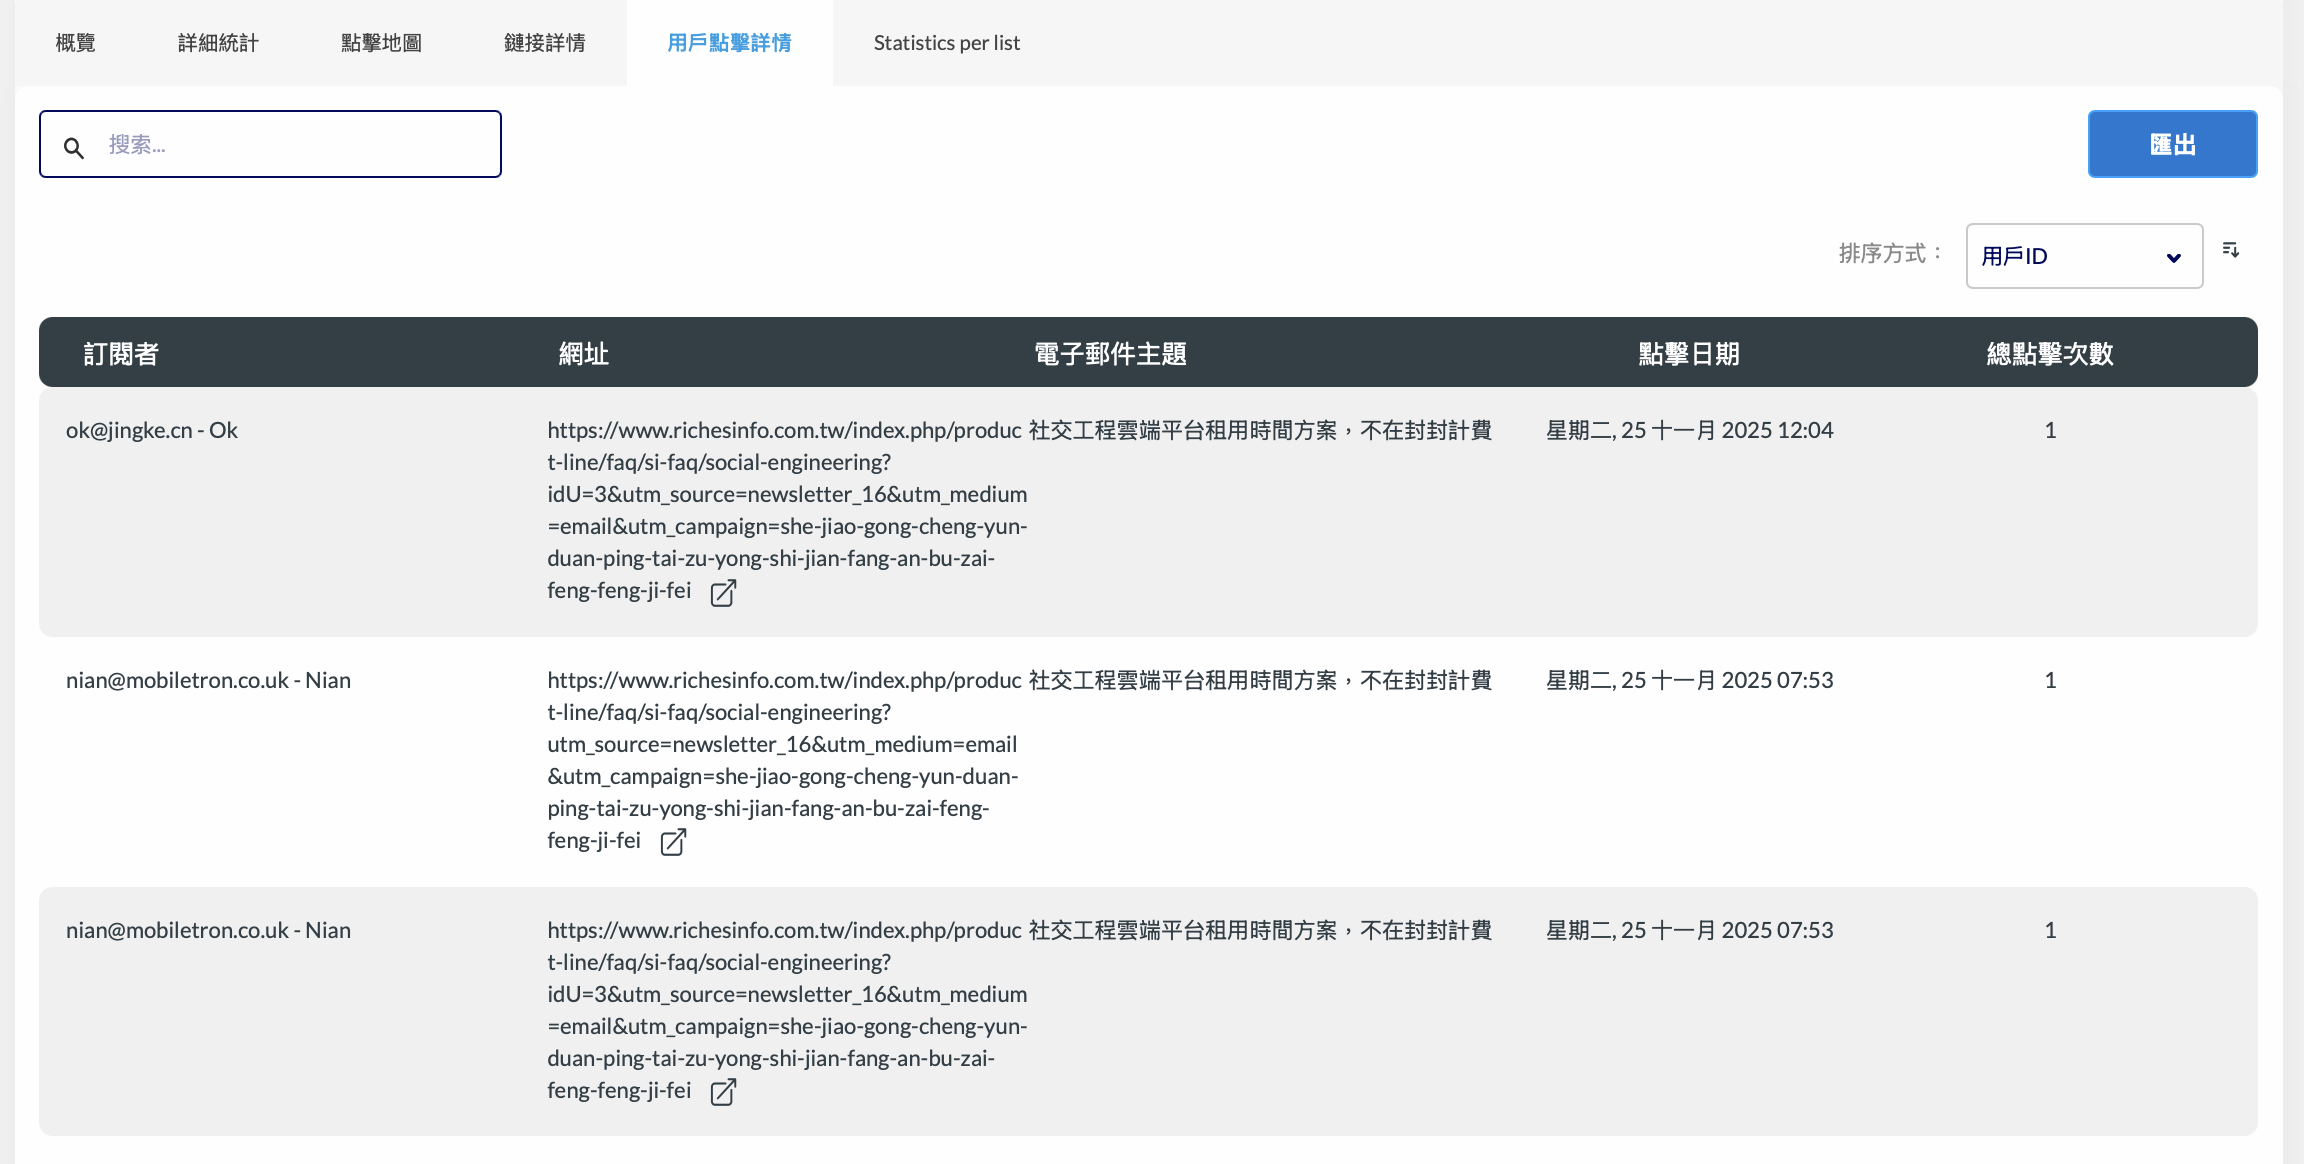Select the 用戶點擊詳情 tab

[x=729, y=43]
